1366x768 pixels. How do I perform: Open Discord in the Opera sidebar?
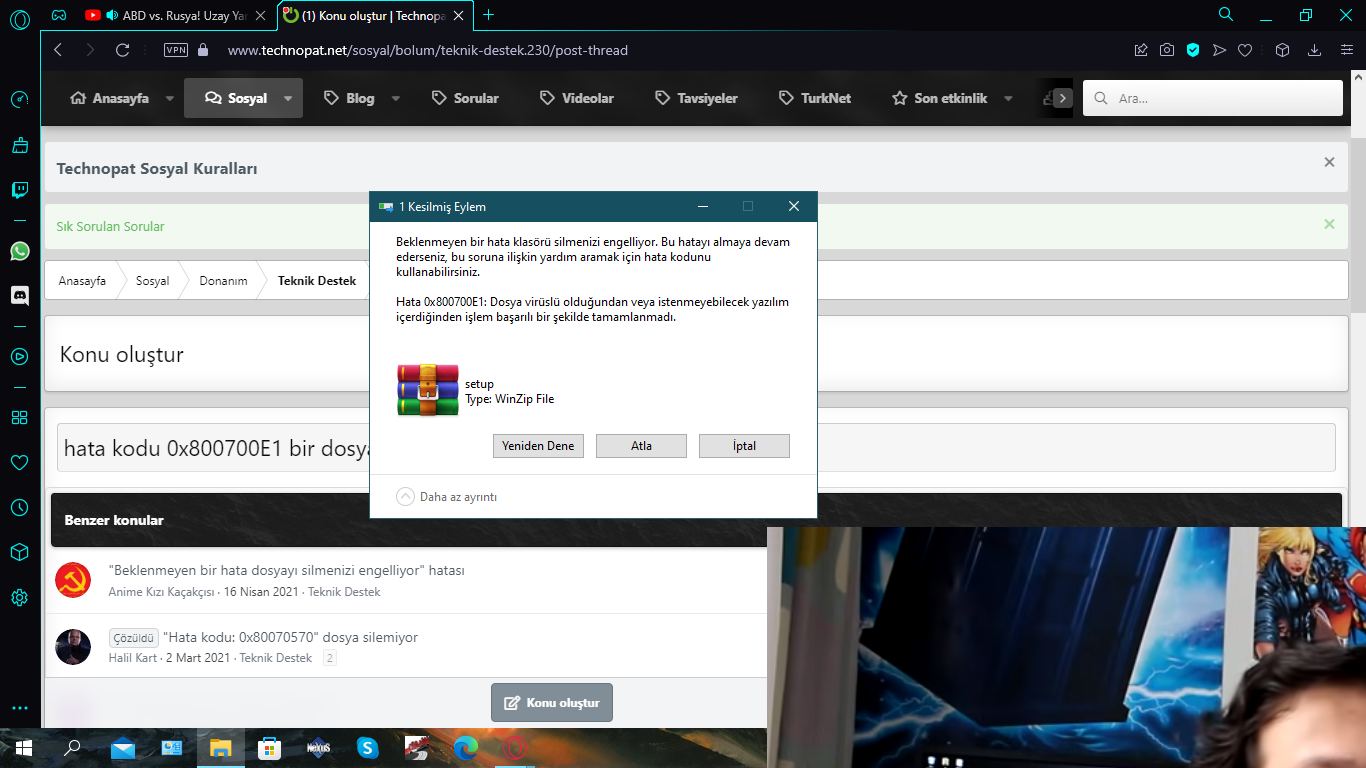20,295
